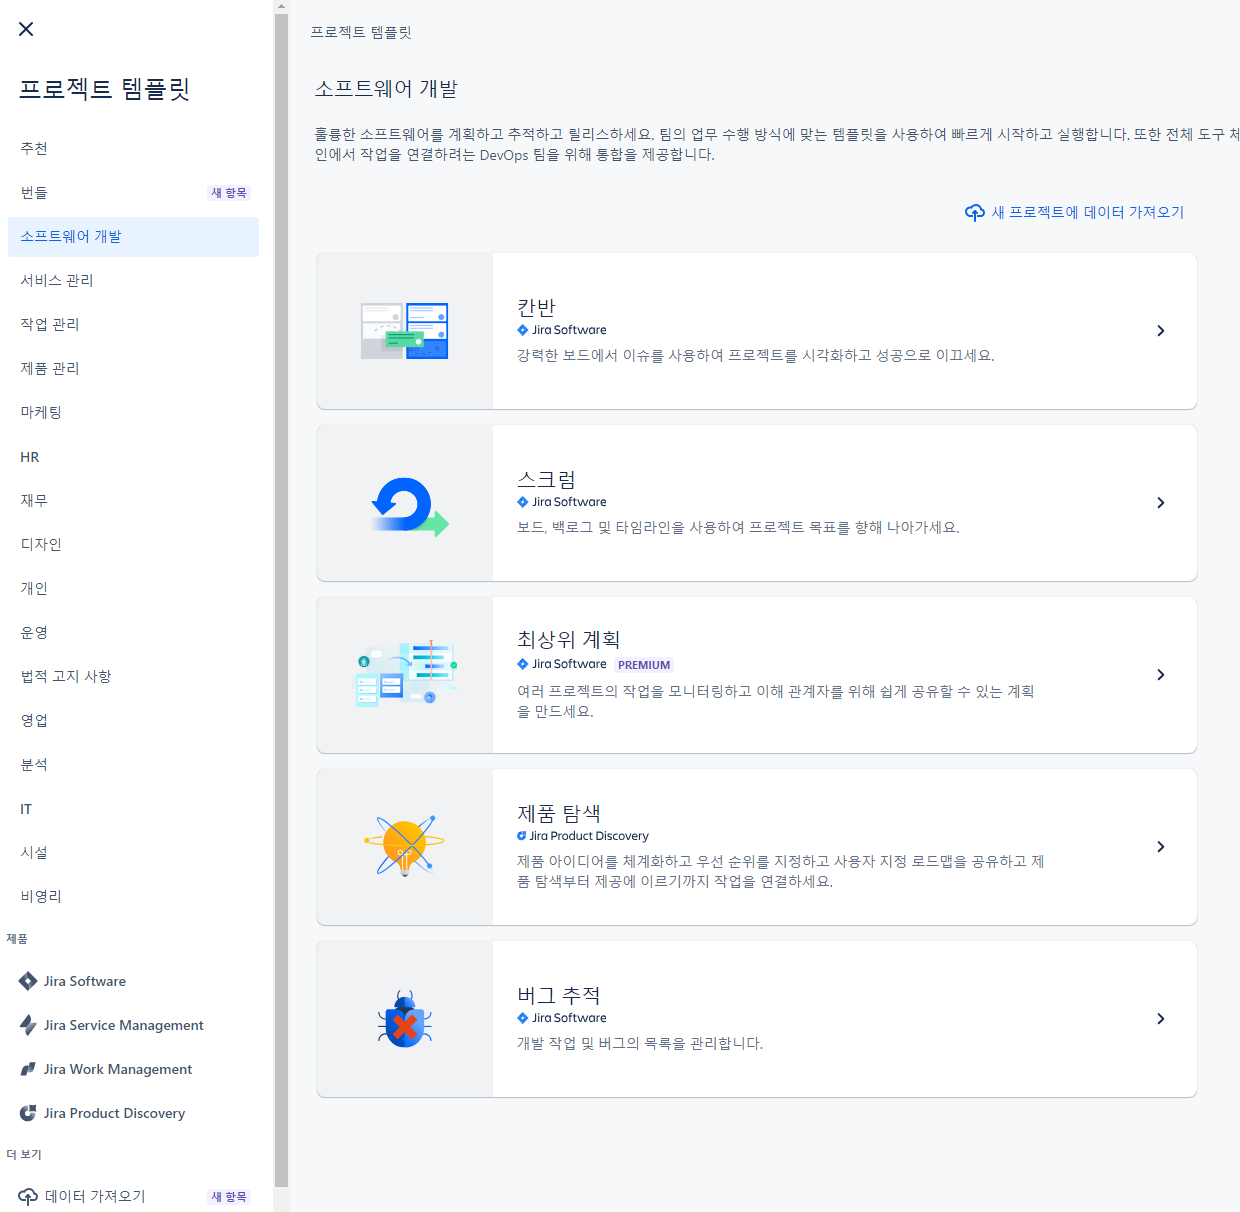Click the Jira Work Management icon in the sidebar
This screenshot has height=1212, width=1240.
point(28,1069)
